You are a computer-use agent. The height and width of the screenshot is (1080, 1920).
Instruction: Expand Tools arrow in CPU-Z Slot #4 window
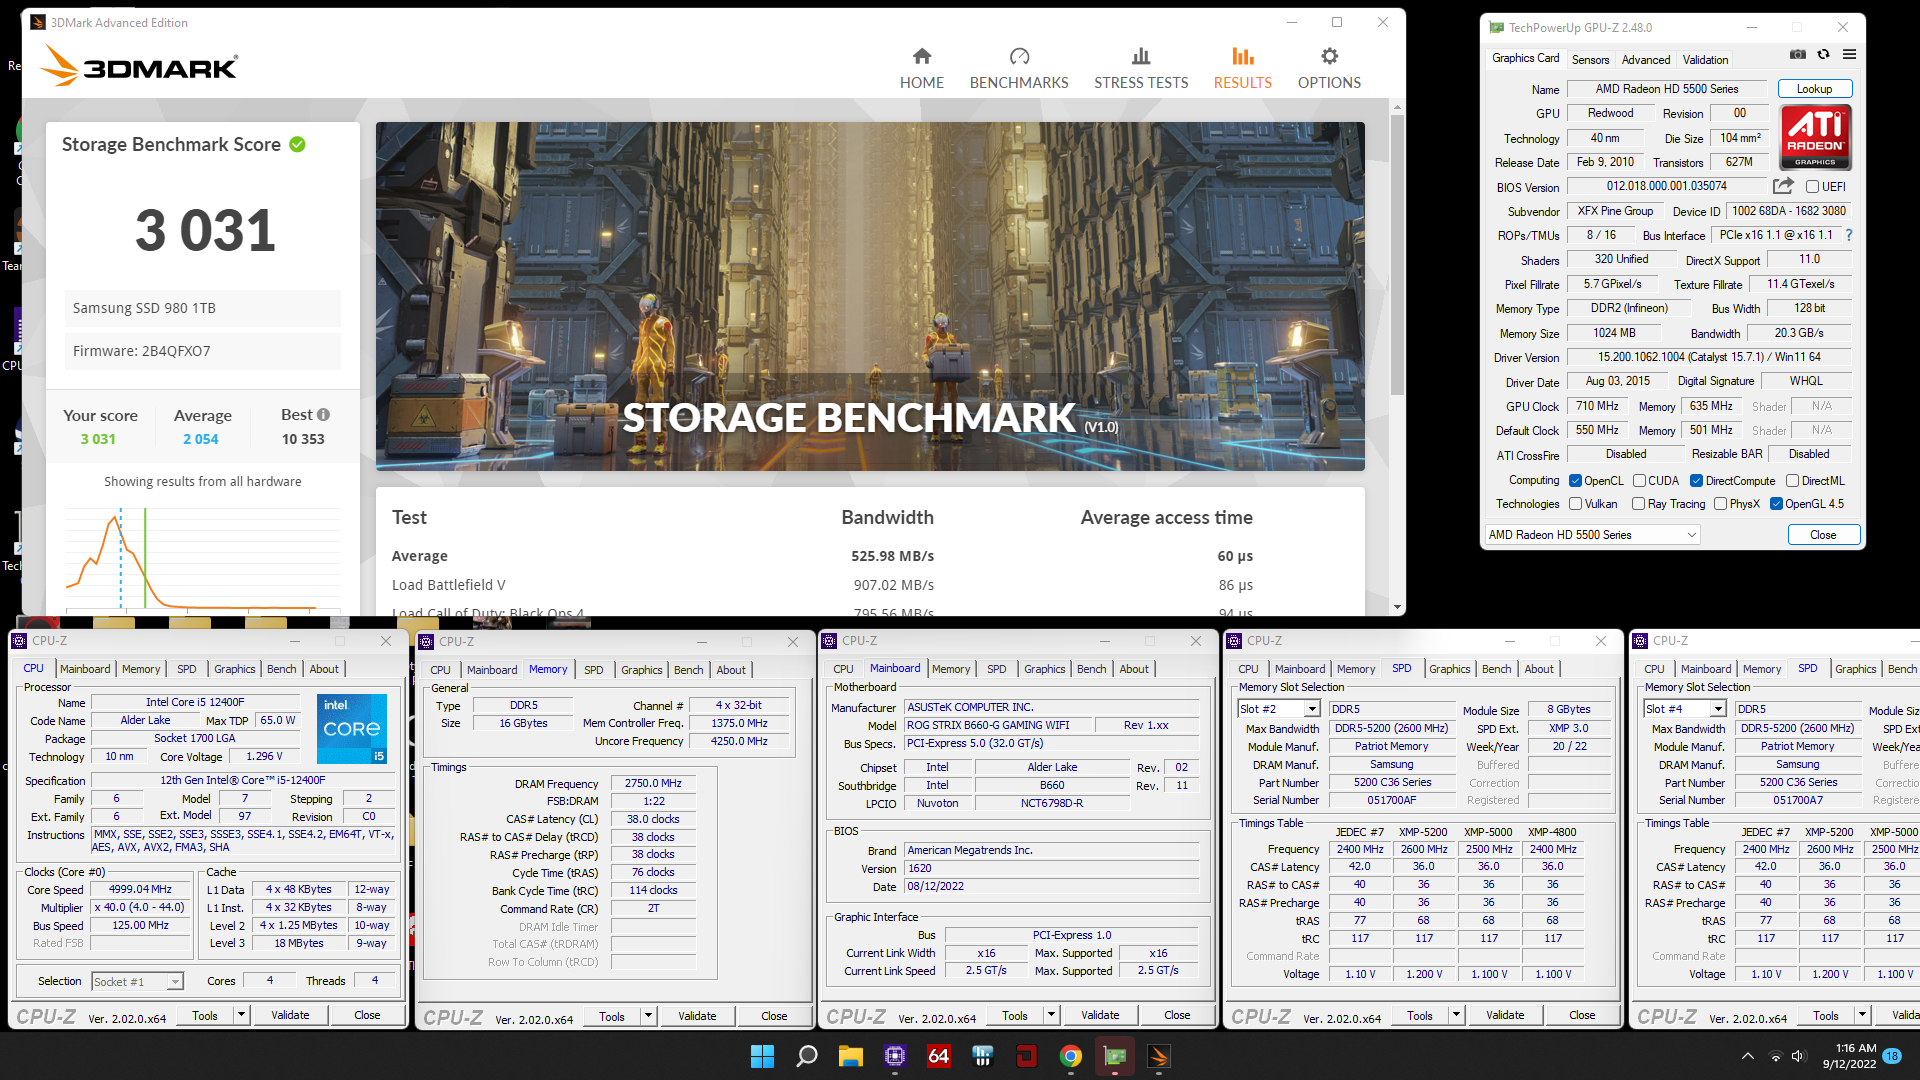pos(1862,1015)
